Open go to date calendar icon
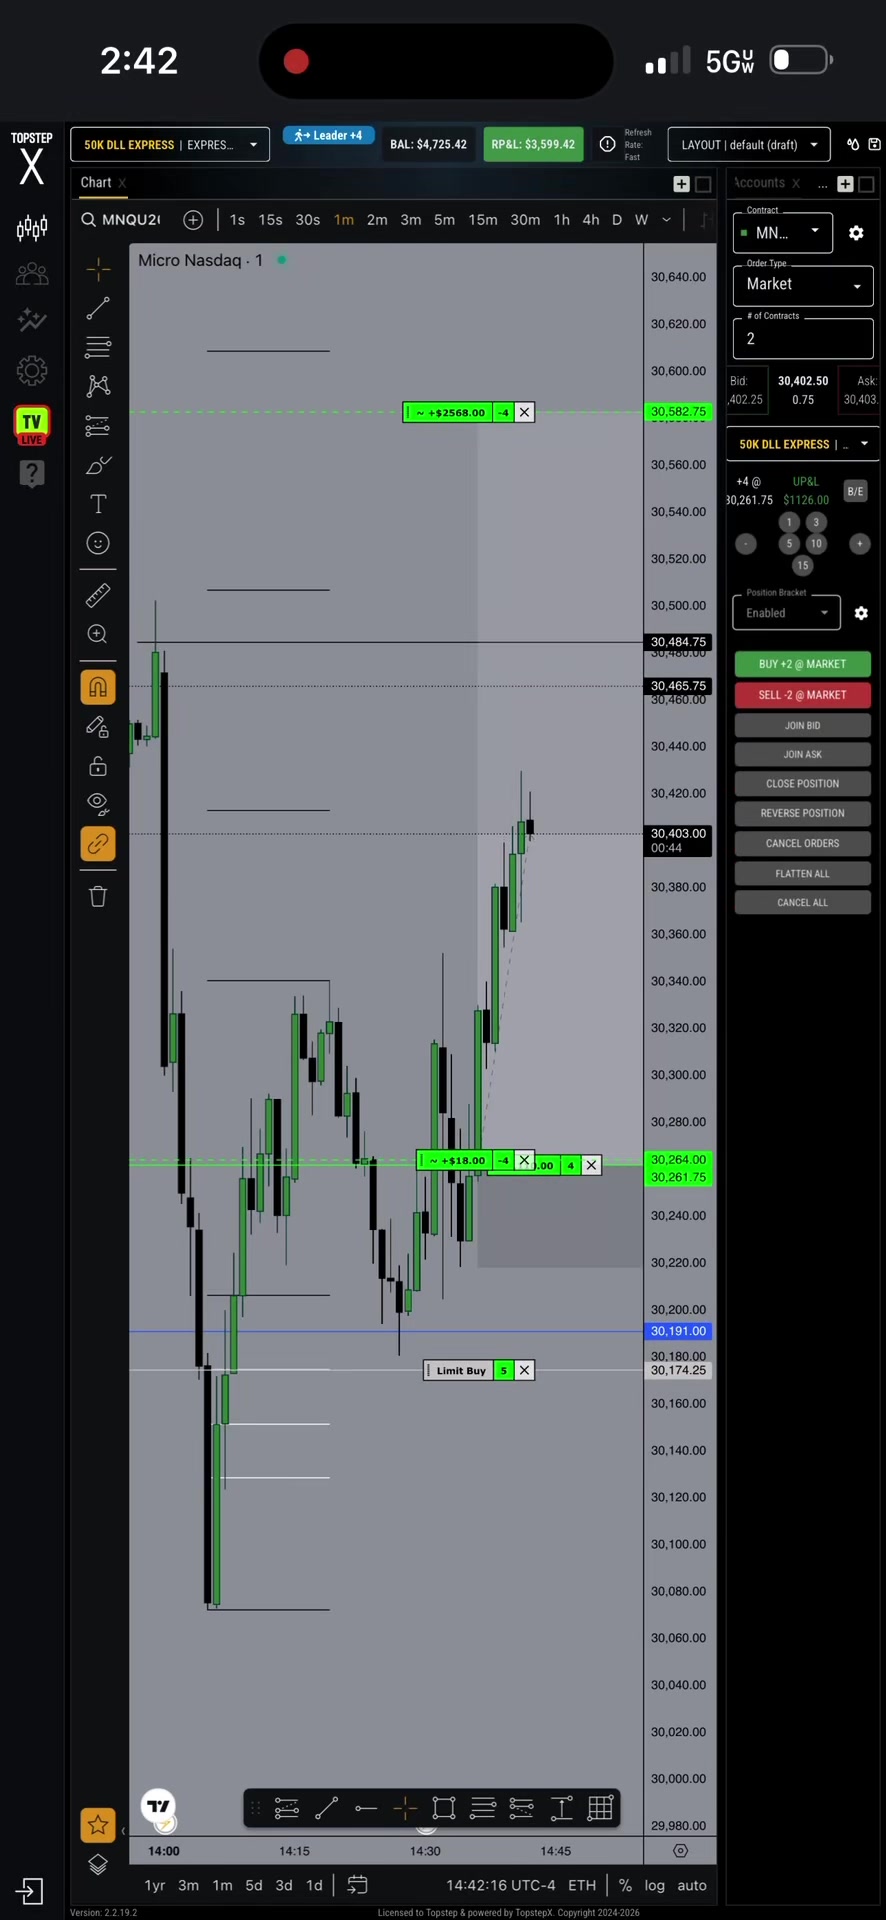The height and width of the screenshot is (1920, 886). (x=357, y=1885)
